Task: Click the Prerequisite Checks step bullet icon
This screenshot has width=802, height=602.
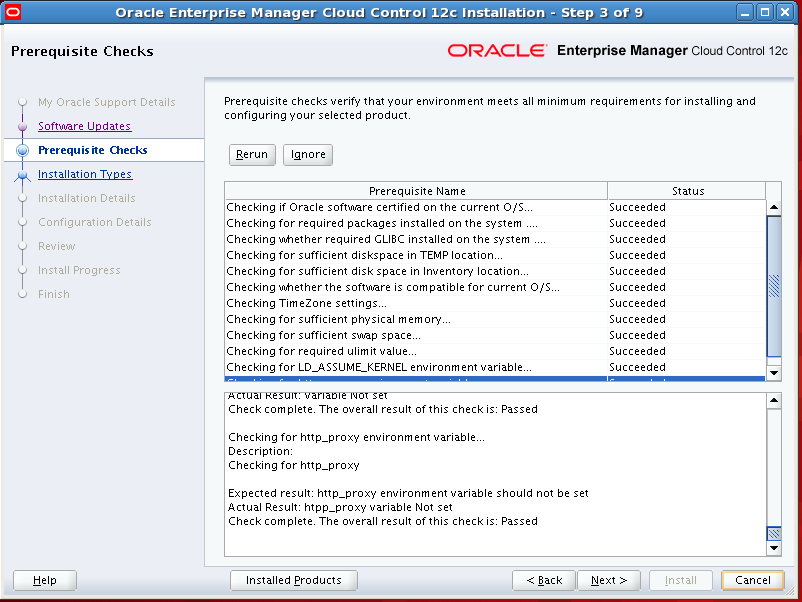Action: (x=23, y=150)
